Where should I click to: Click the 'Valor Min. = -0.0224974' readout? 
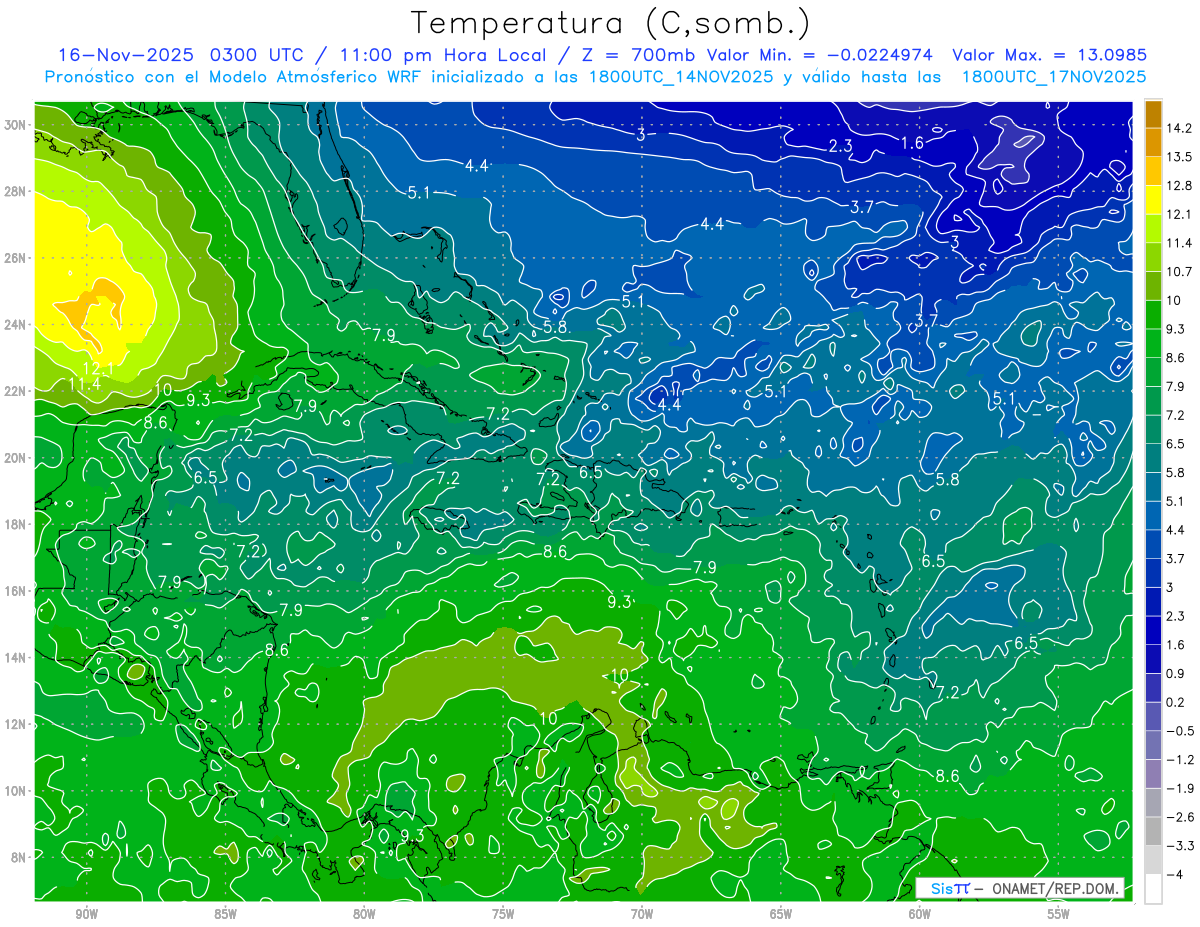click(x=820, y=55)
